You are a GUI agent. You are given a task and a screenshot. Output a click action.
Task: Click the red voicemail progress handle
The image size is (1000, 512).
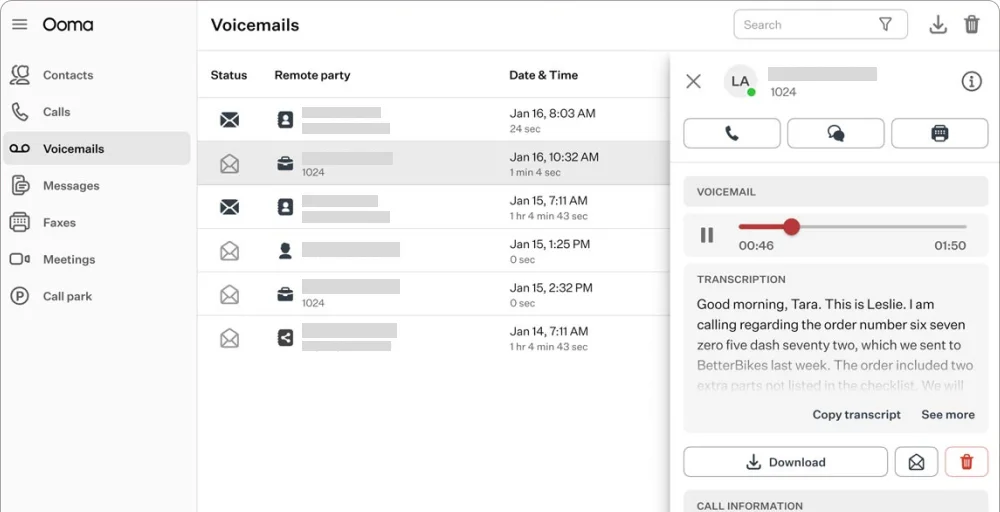791,226
